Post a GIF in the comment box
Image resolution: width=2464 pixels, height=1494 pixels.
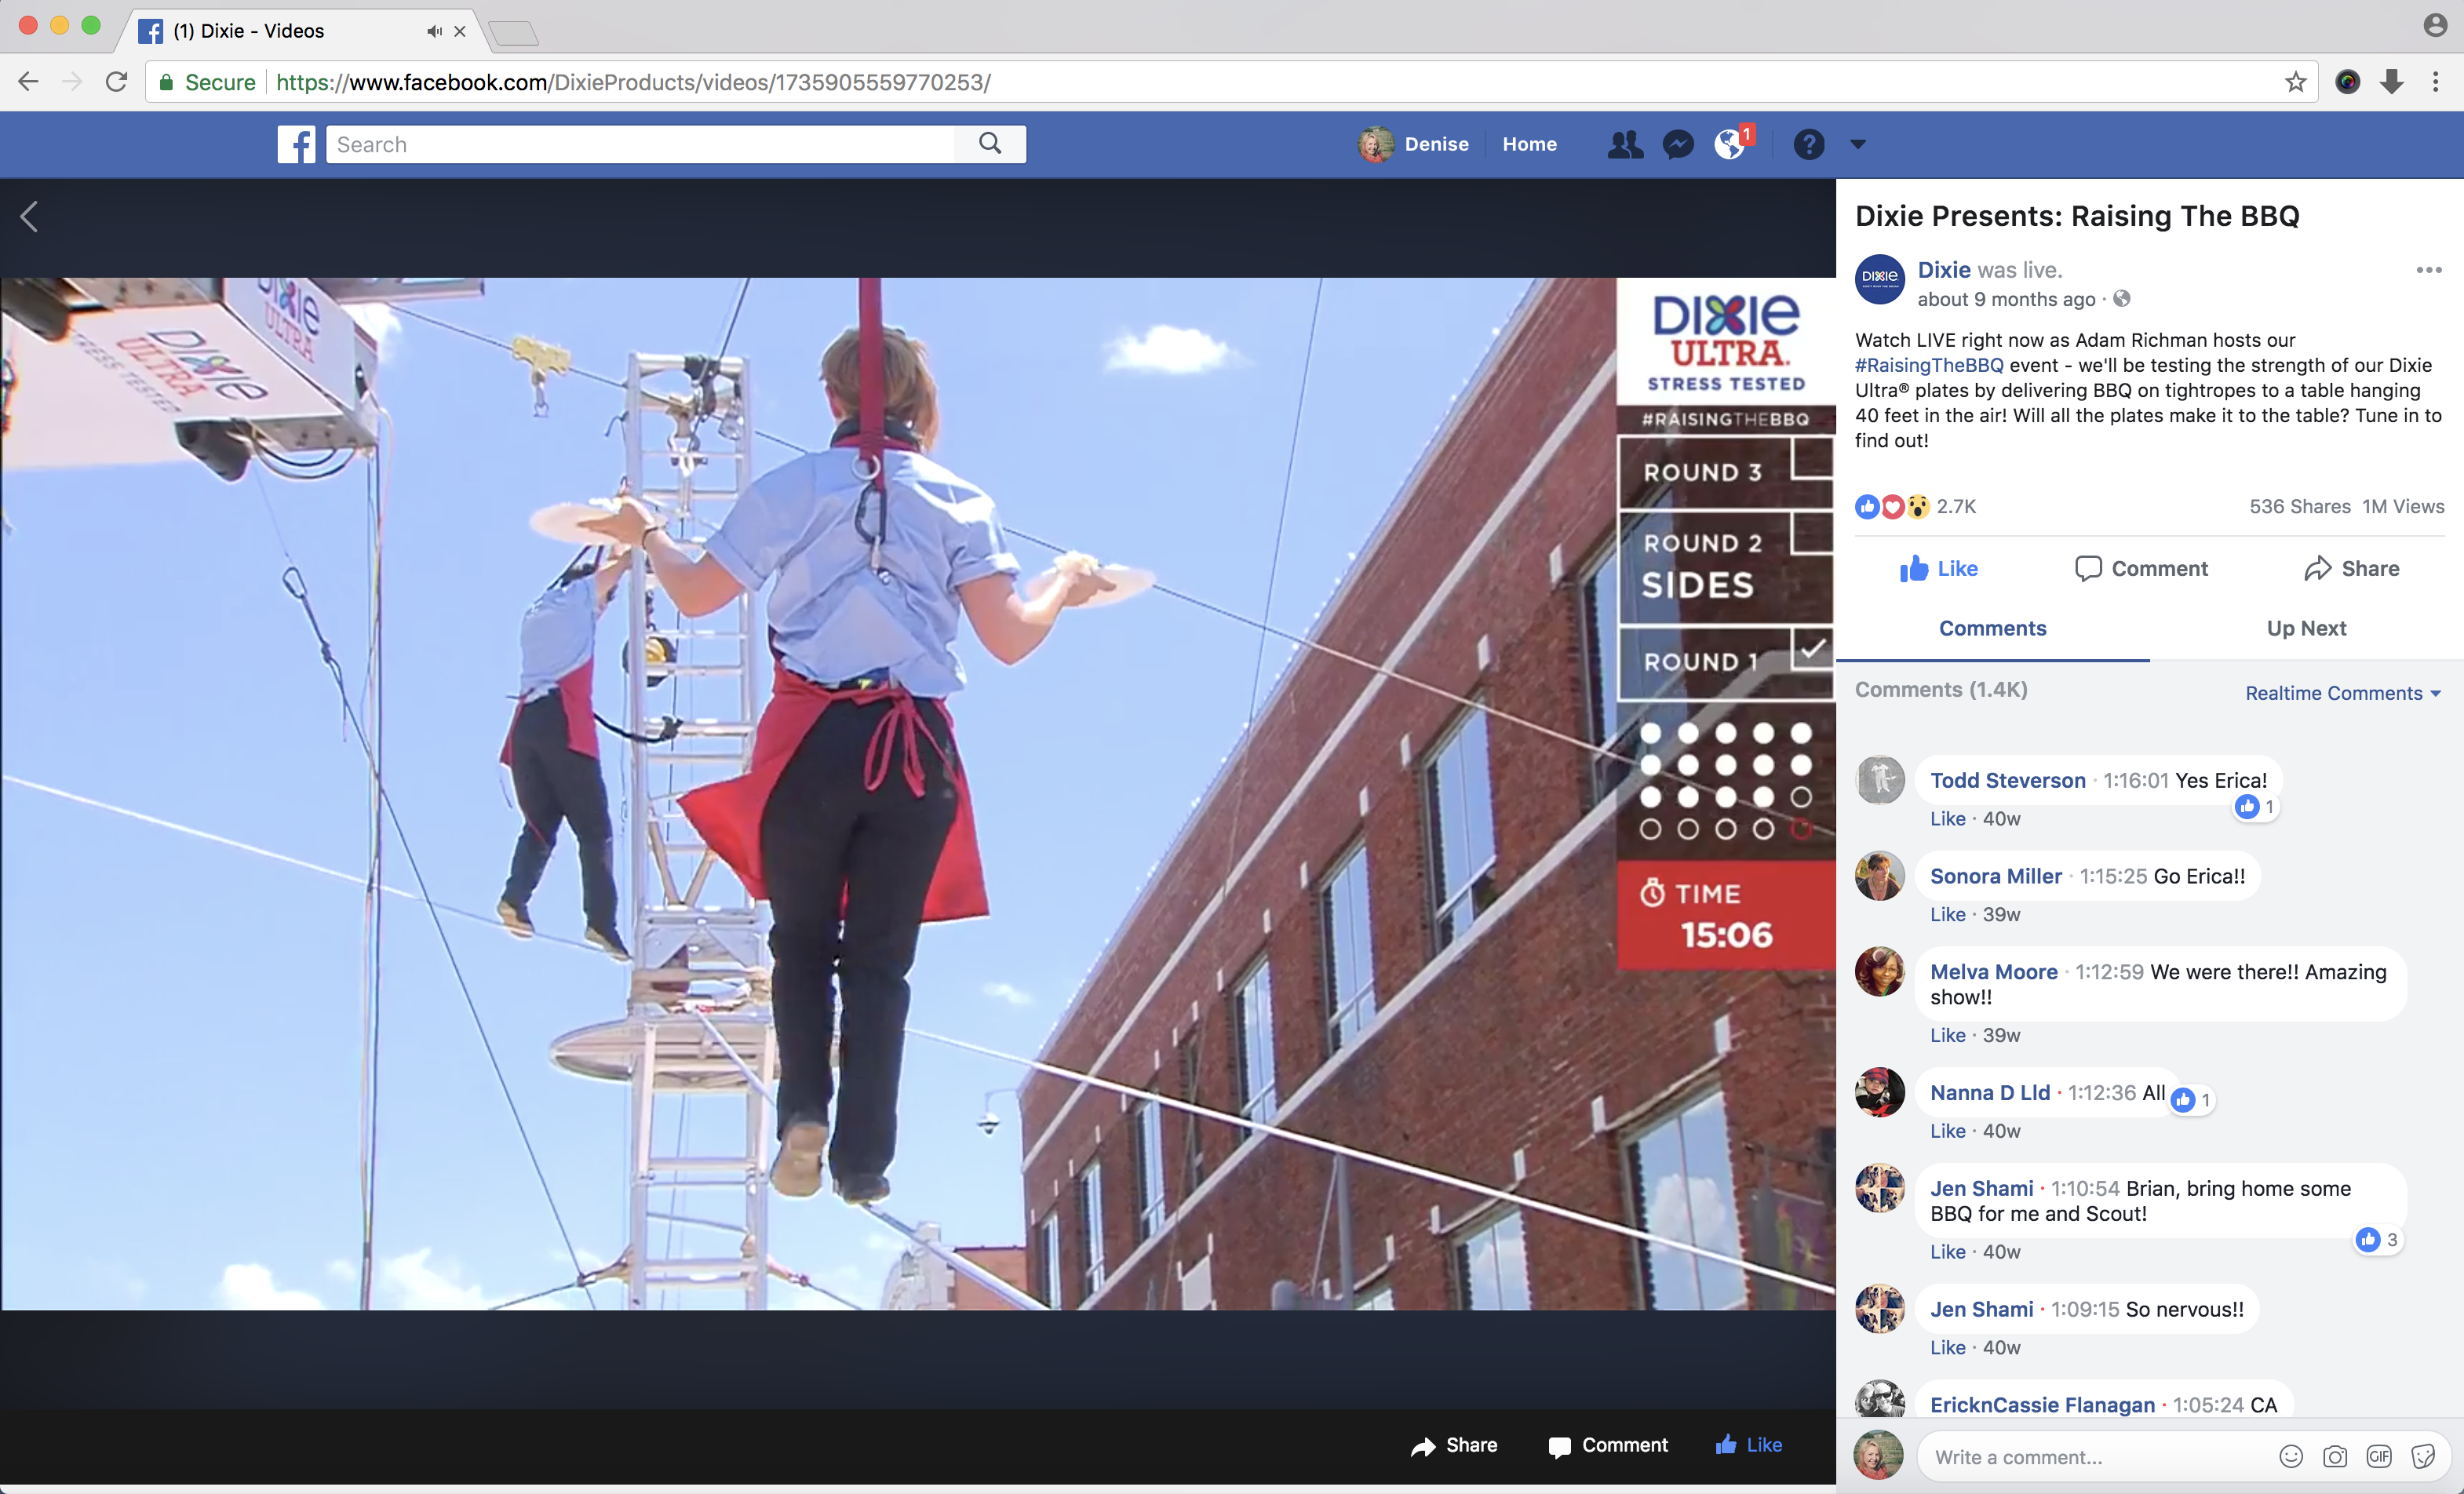point(2379,1457)
